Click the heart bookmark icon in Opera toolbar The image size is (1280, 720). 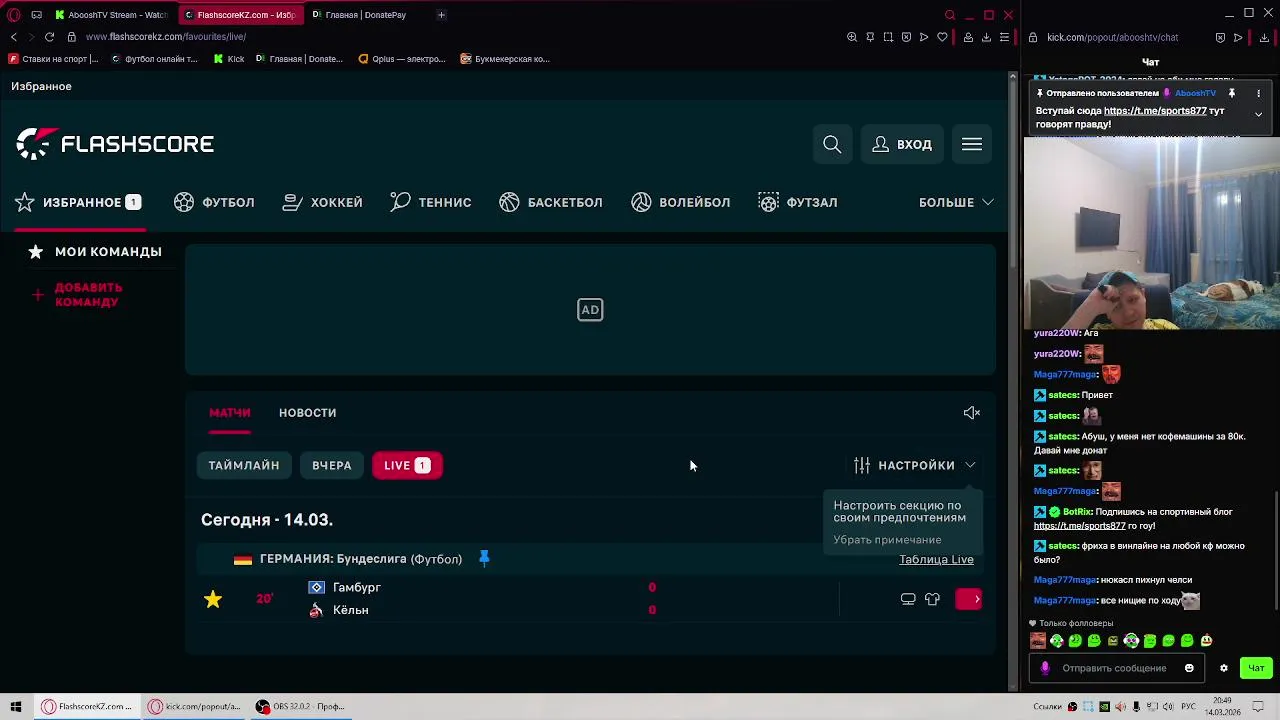(x=942, y=37)
